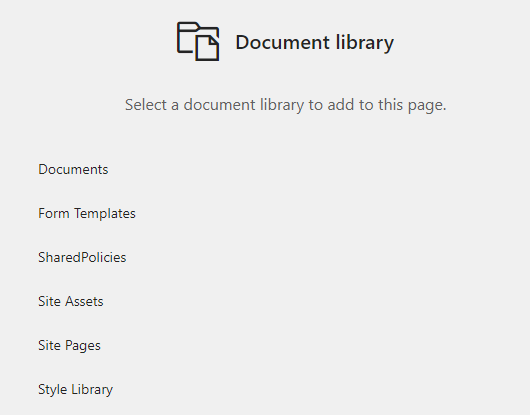Add Documents to this page

click(73, 169)
